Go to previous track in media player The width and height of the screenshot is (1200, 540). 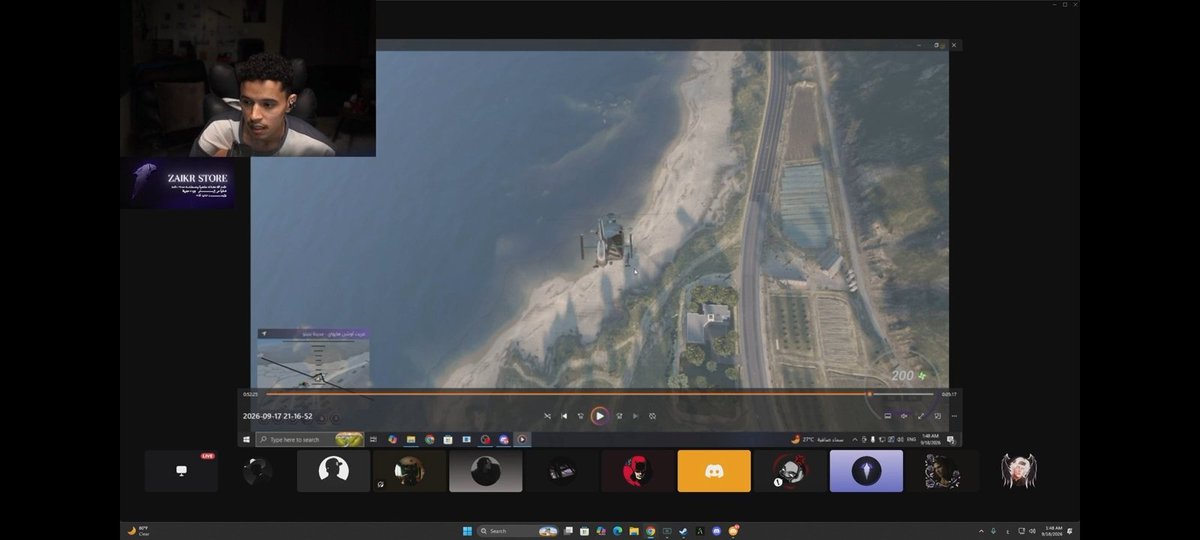click(564, 416)
